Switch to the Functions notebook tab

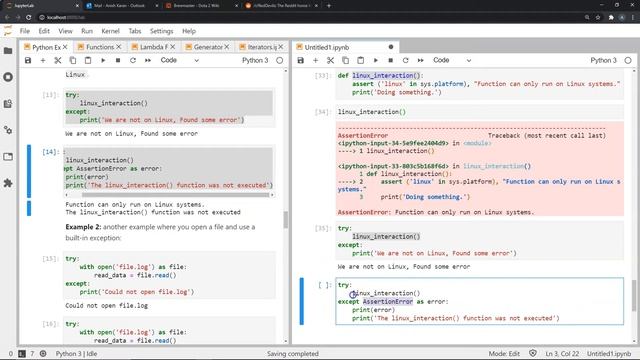pyautogui.click(x=100, y=47)
